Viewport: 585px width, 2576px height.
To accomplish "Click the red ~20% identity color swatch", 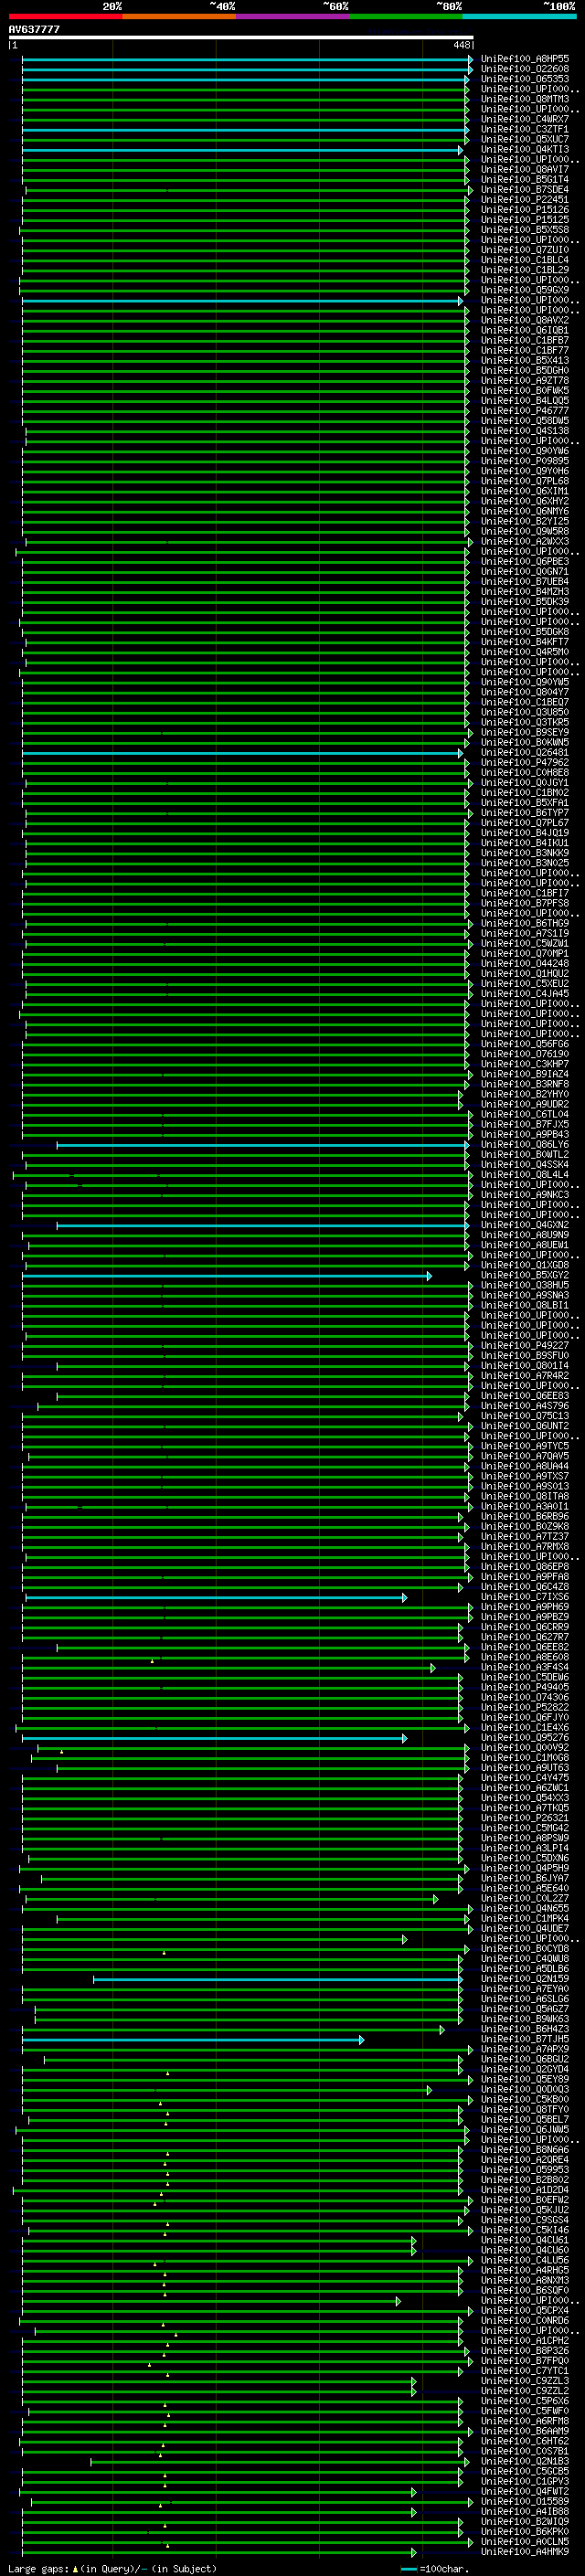I will coord(65,16).
